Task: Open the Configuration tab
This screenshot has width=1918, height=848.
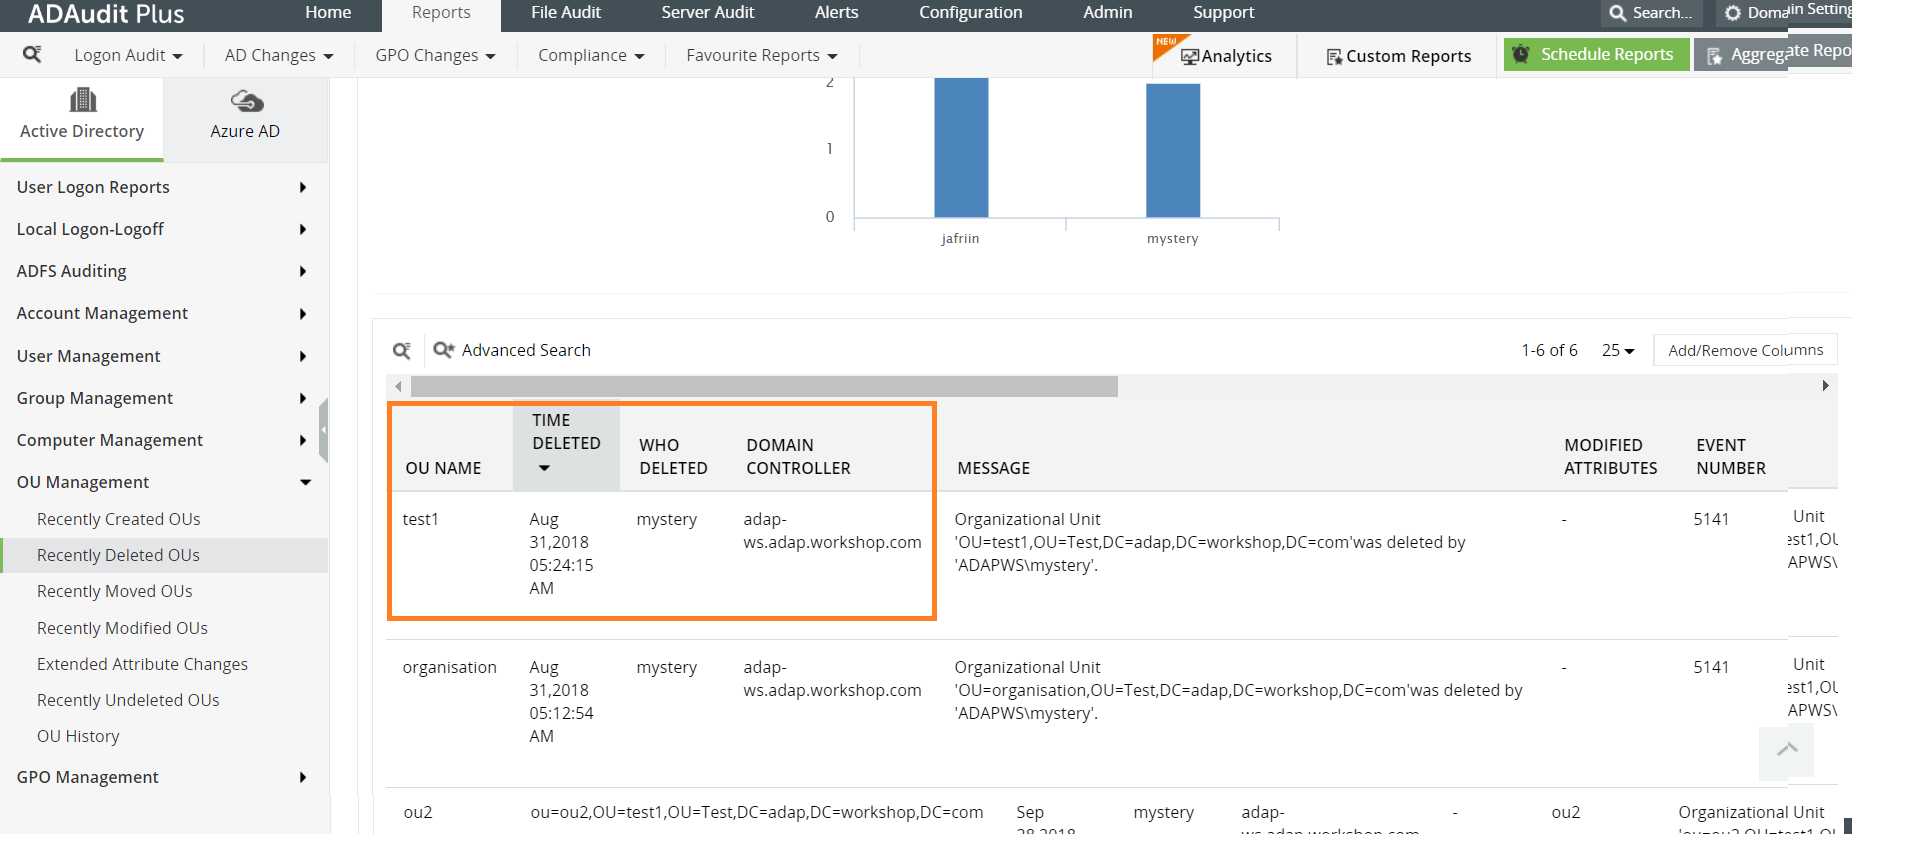Action: click(x=971, y=13)
